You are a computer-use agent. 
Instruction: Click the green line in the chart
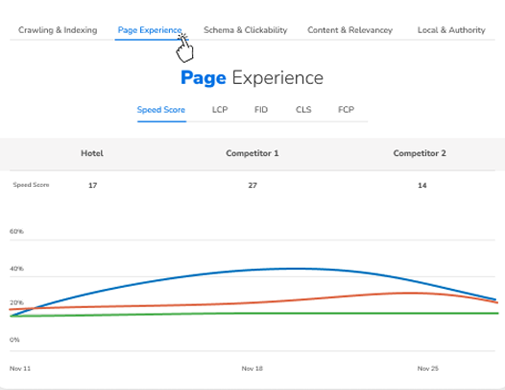tap(253, 314)
